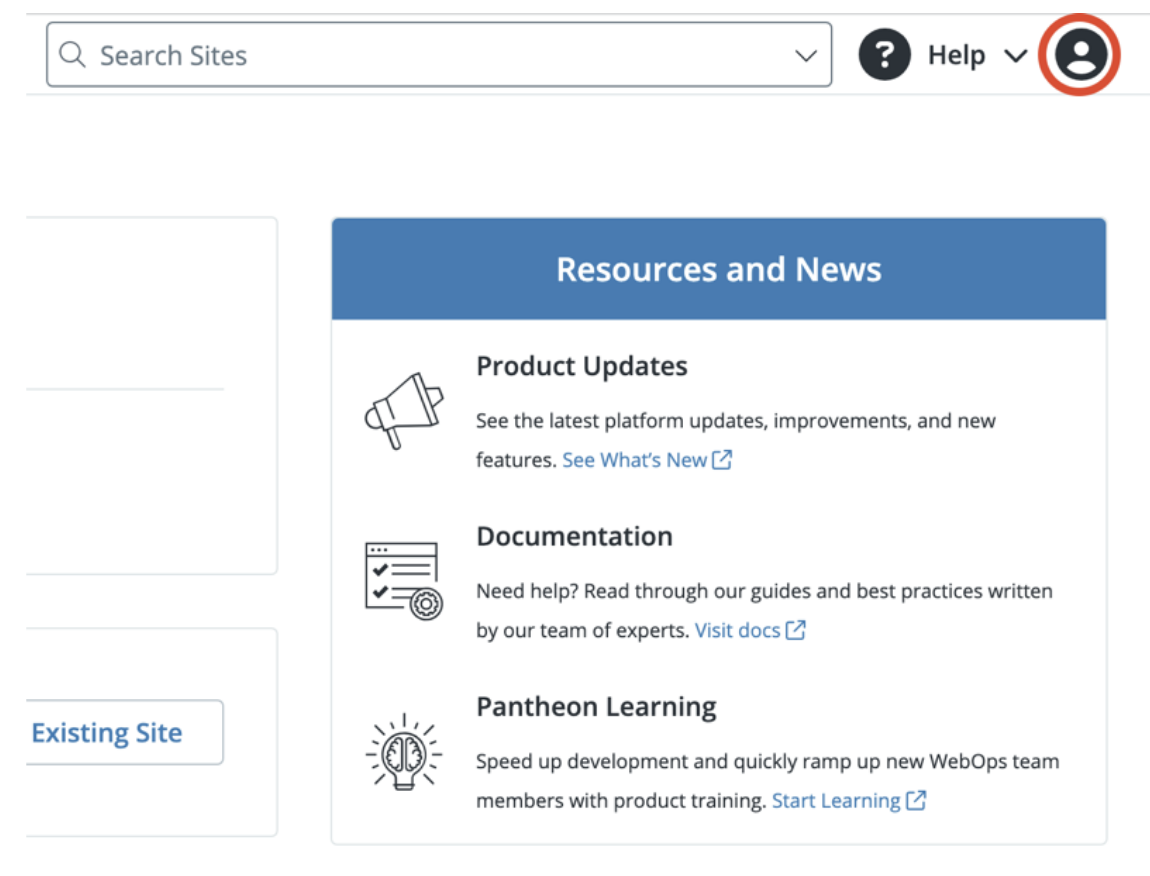Expand the Help menu chevron
This screenshot has height=876, width=1150.
(x=1015, y=56)
